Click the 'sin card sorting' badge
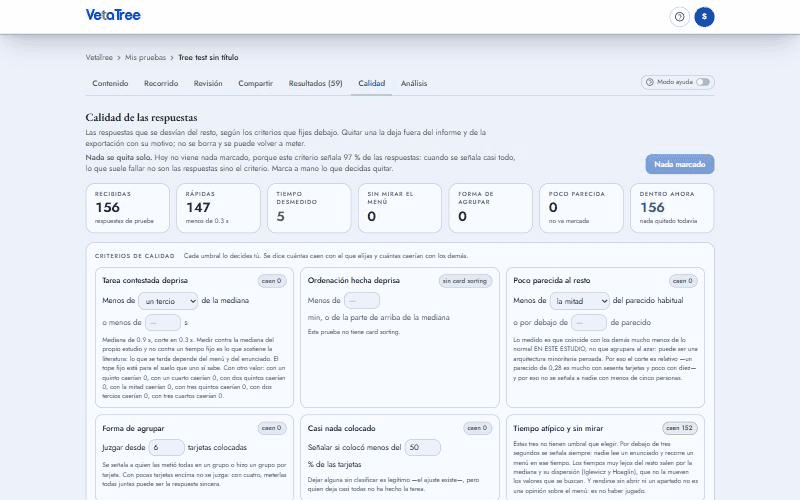The image size is (800, 500). 465,281
